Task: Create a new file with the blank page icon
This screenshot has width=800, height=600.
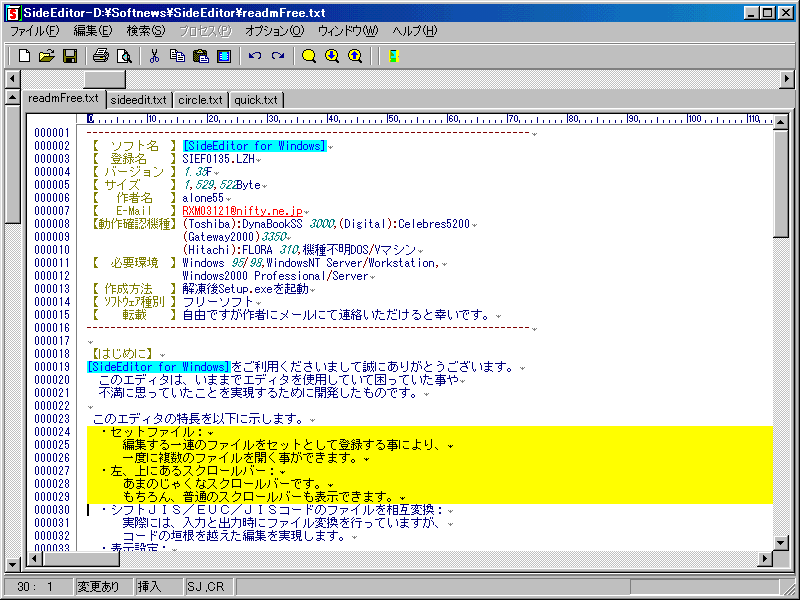Action: click(x=23, y=56)
